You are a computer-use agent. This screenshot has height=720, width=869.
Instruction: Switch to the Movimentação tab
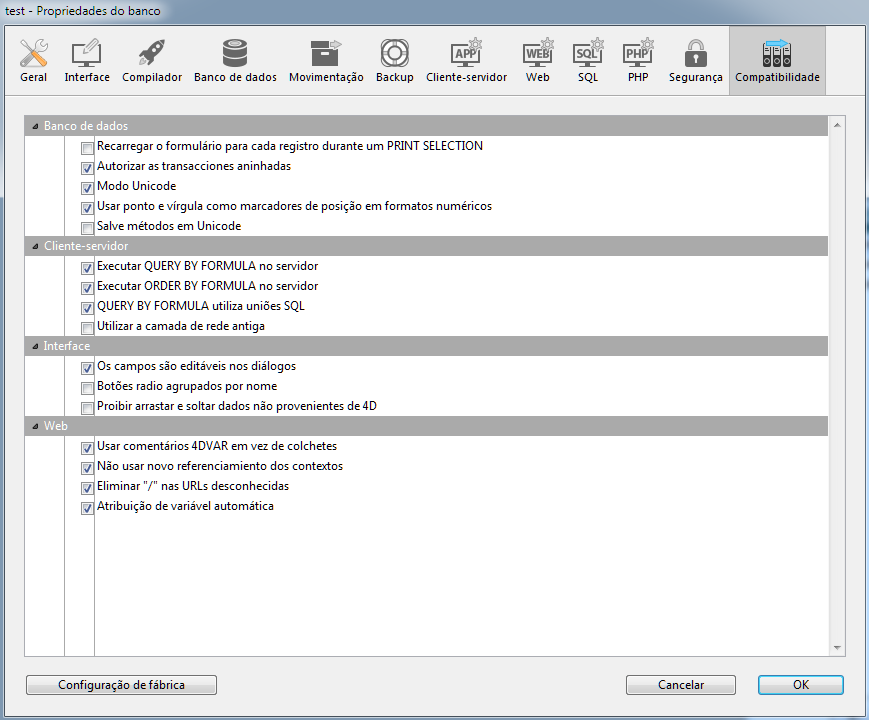point(326,61)
